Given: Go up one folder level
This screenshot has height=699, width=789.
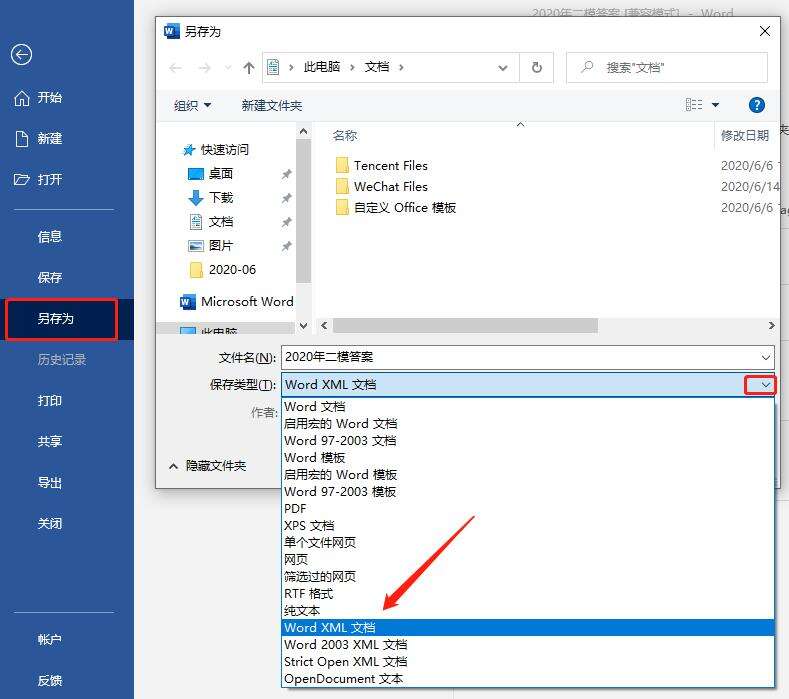Looking at the screenshot, I should (249, 68).
